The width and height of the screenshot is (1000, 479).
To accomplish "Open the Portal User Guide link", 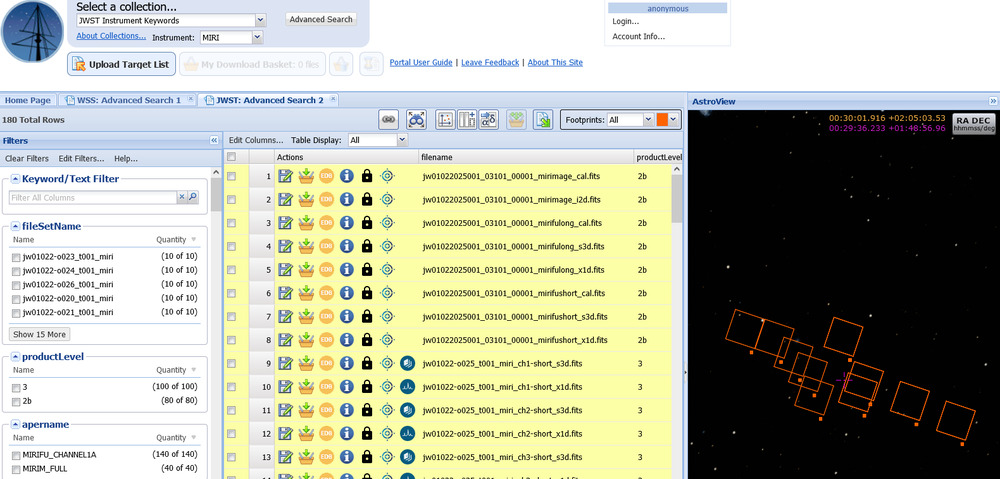I will click(x=420, y=63).
